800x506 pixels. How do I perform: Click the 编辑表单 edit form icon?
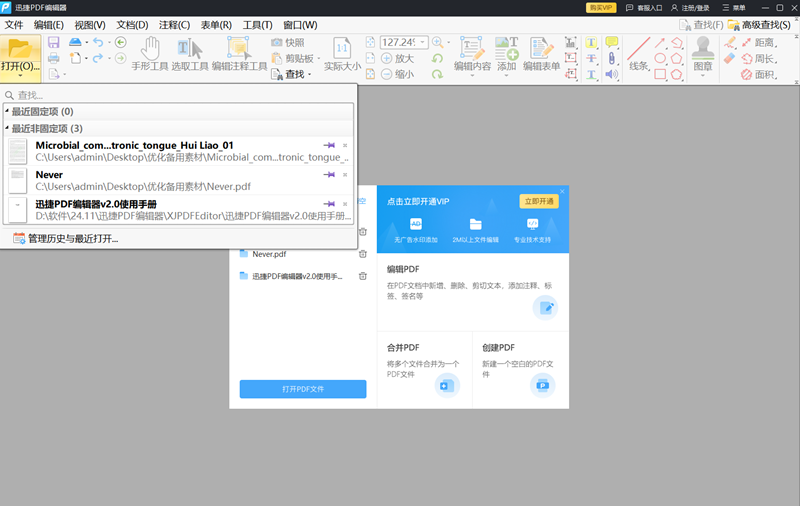point(541,48)
